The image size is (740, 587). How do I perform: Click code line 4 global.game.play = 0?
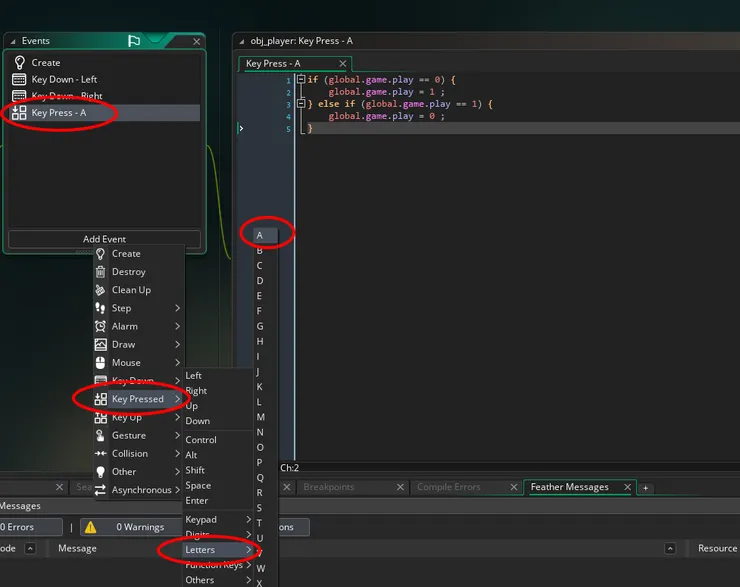pyautogui.click(x=386, y=116)
